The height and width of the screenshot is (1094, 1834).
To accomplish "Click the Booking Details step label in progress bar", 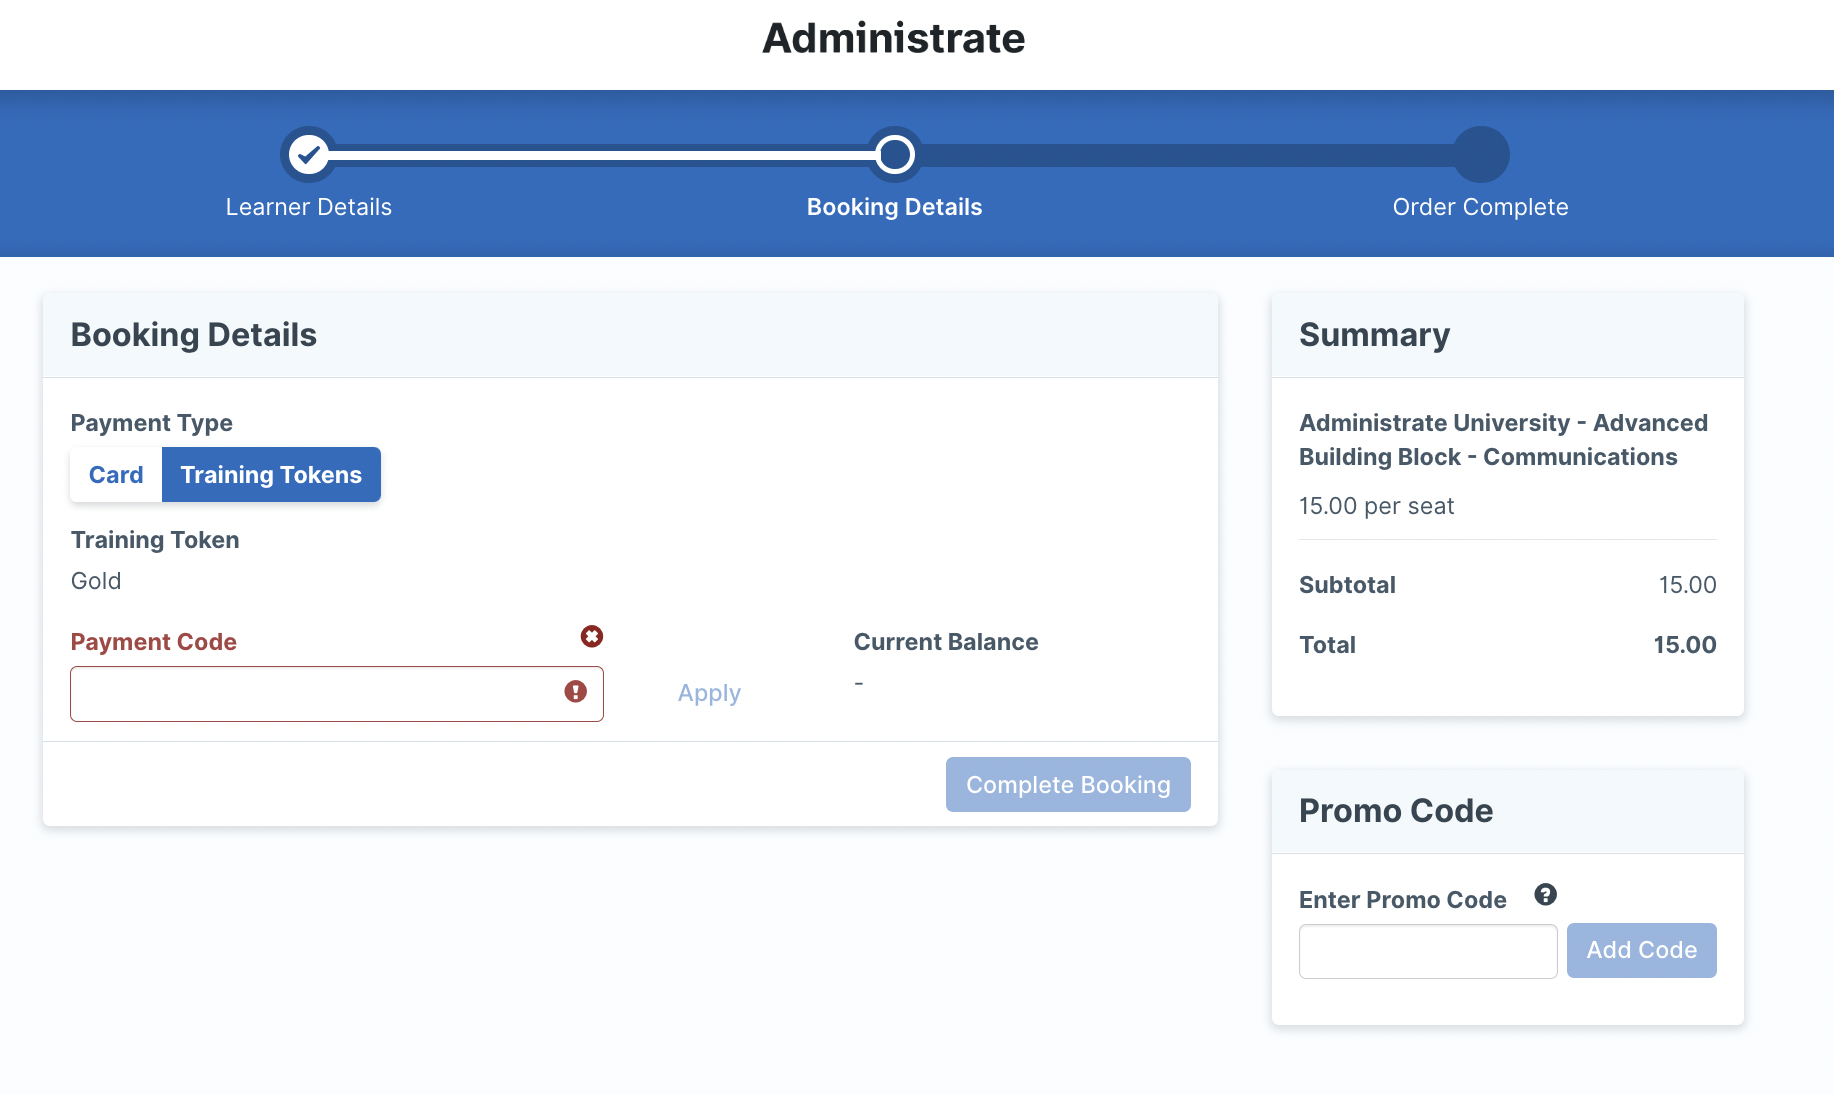I will [x=895, y=207].
